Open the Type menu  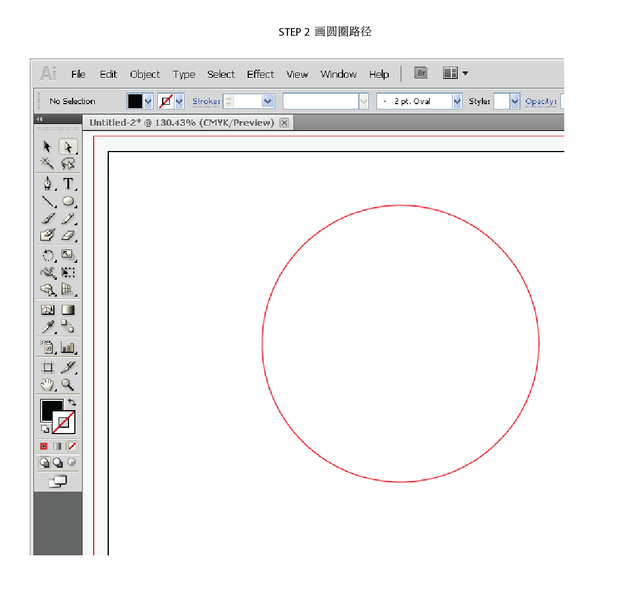pyautogui.click(x=184, y=74)
